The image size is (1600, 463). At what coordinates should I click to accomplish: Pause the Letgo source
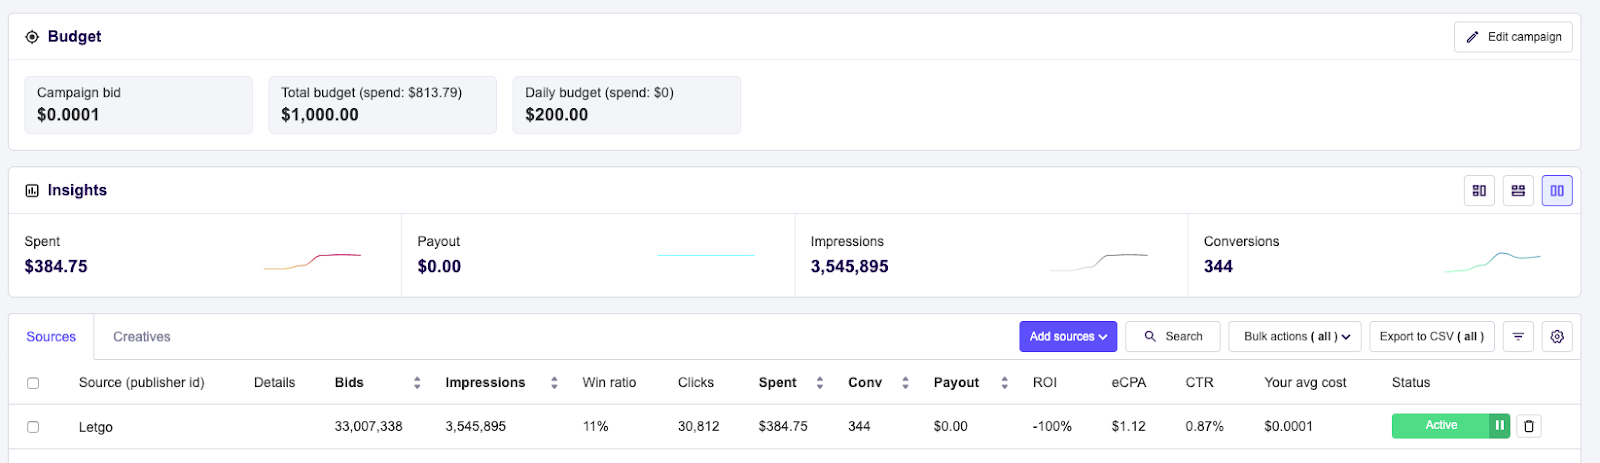(1499, 426)
